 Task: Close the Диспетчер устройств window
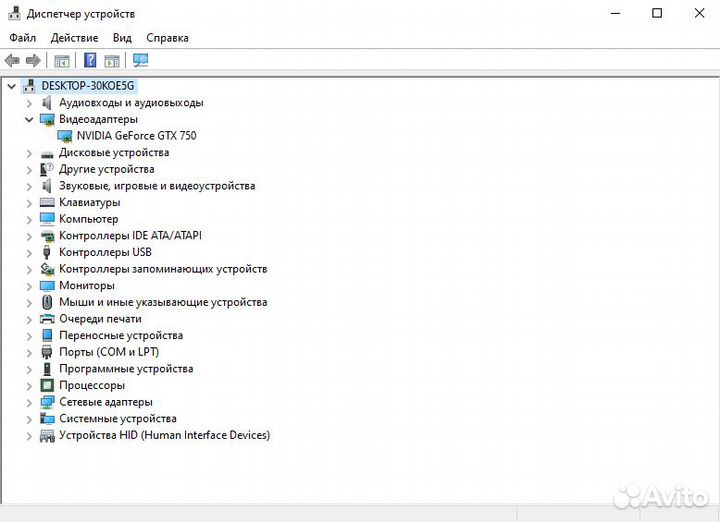pyautogui.click(x=699, y=13)
